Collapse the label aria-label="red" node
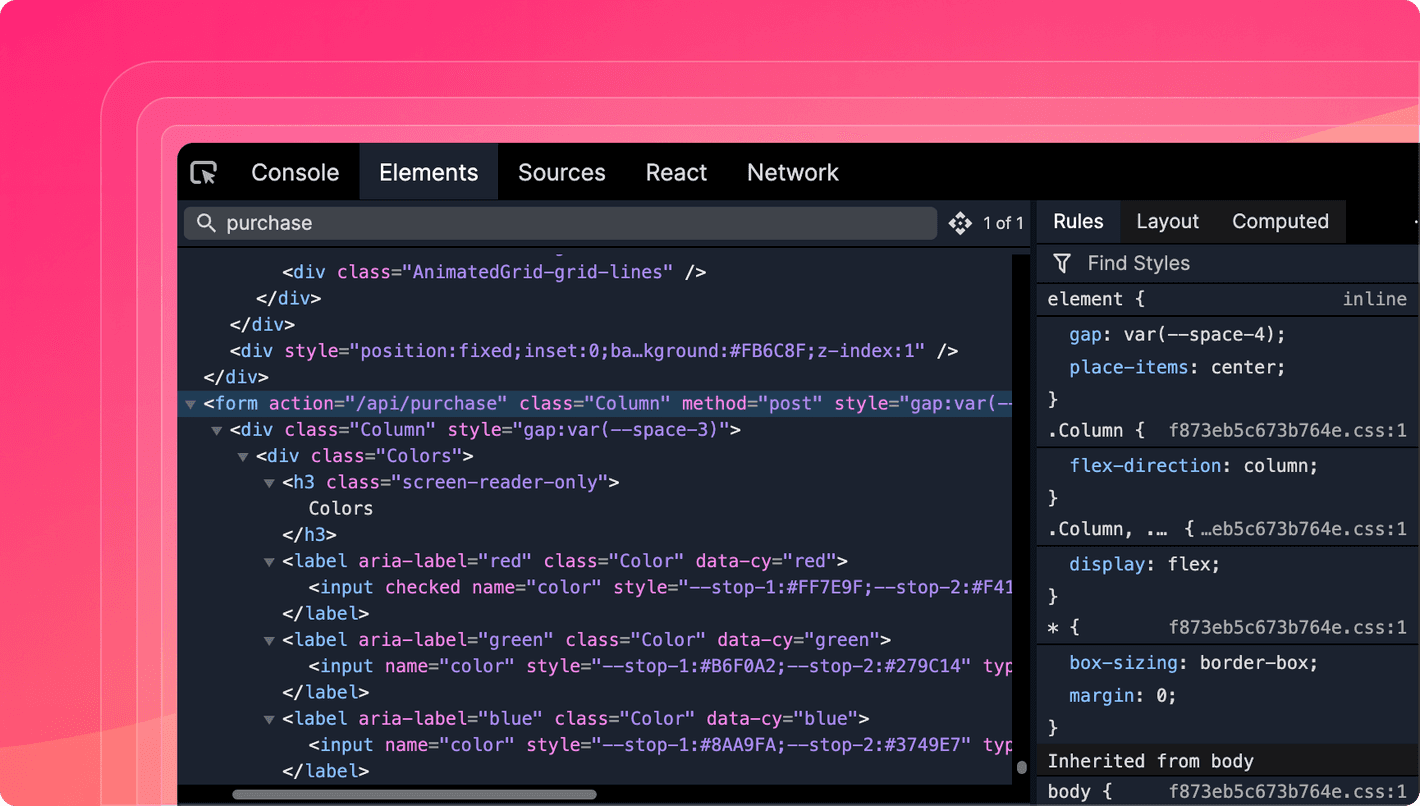 pyautogui.click(x=269, y=562)
